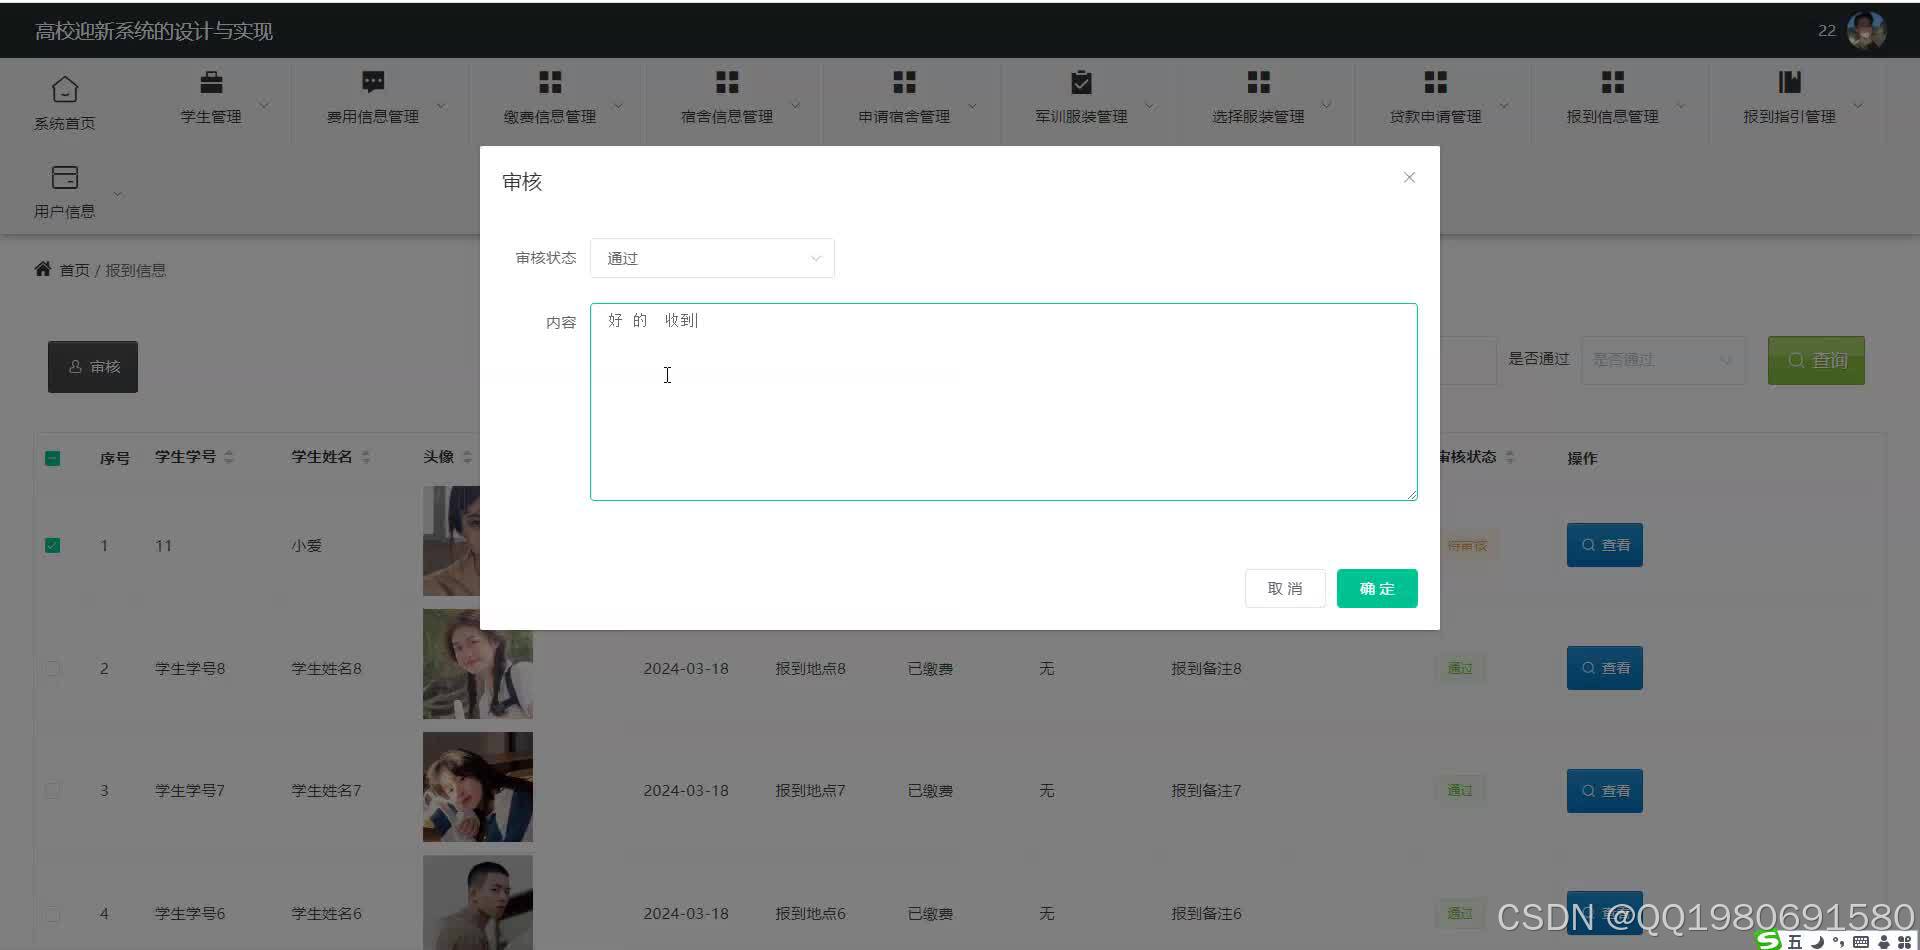Open the 审核状态 dropdown showing 通过
1920x950 pixels.
click(711, 257)
